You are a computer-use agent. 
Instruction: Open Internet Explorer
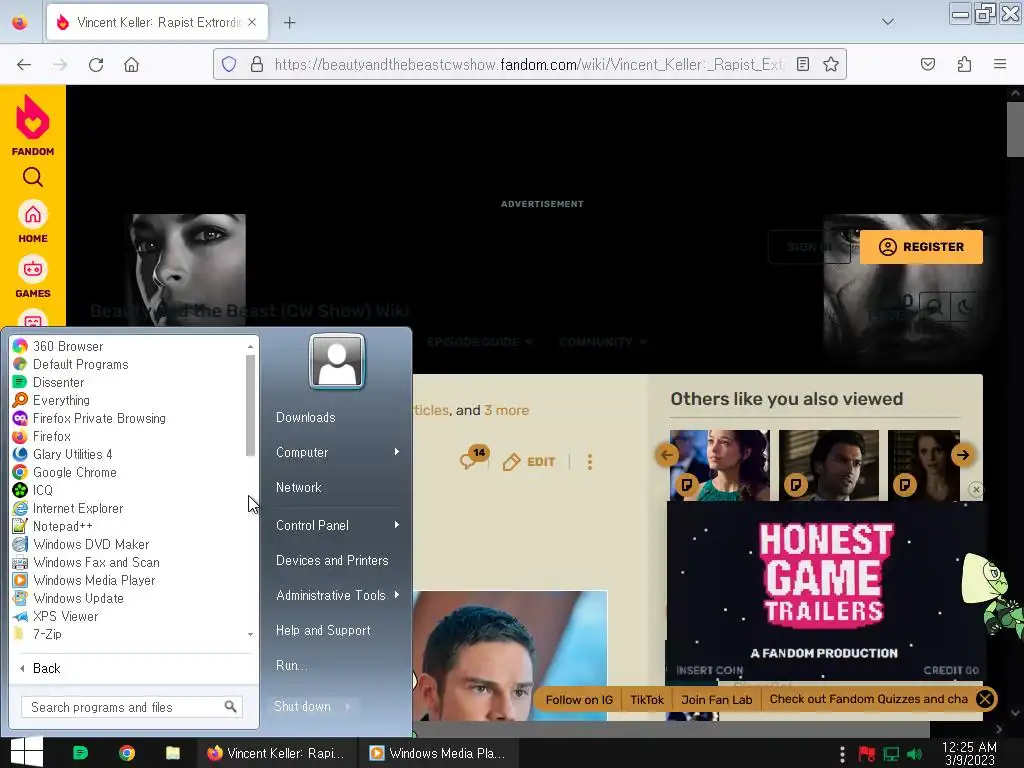coord(78,508)
